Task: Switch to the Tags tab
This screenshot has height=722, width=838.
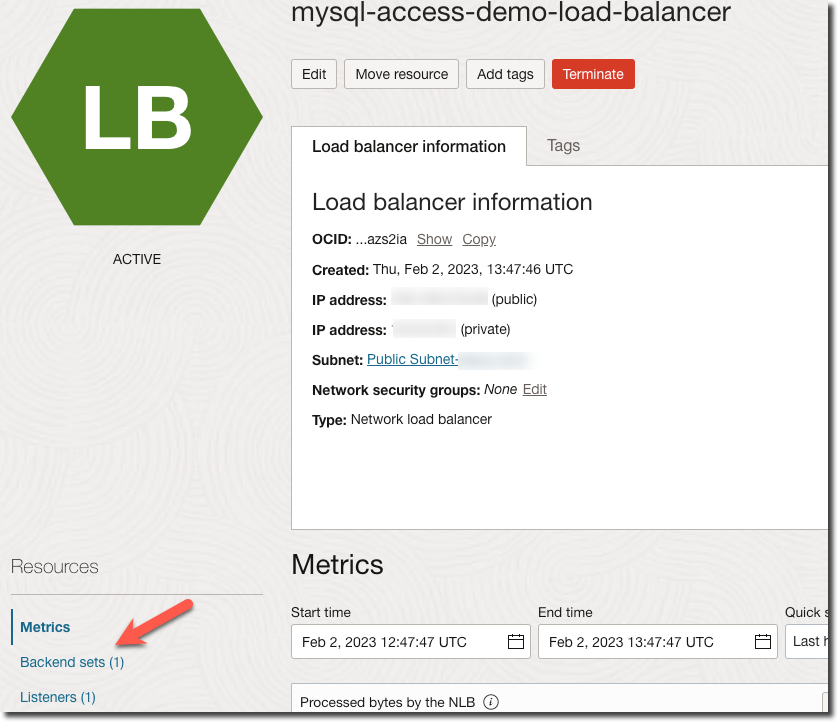Action: click(x=563, y=145)
